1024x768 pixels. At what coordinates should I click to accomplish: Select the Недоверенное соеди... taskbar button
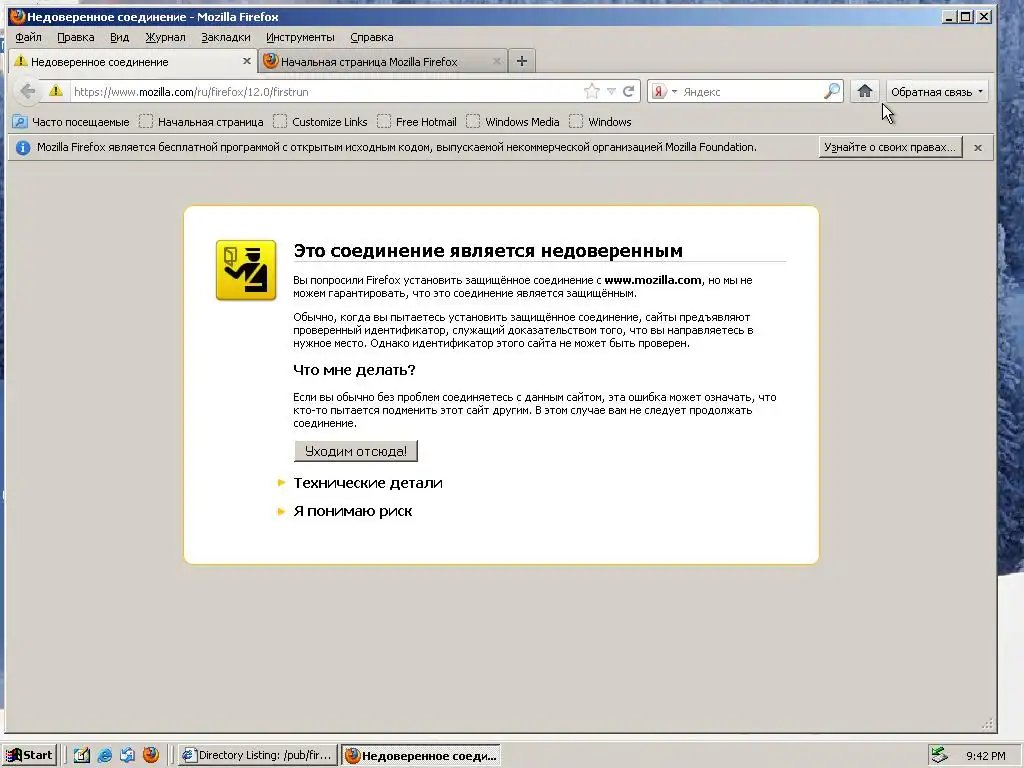[x=421, y=755]
